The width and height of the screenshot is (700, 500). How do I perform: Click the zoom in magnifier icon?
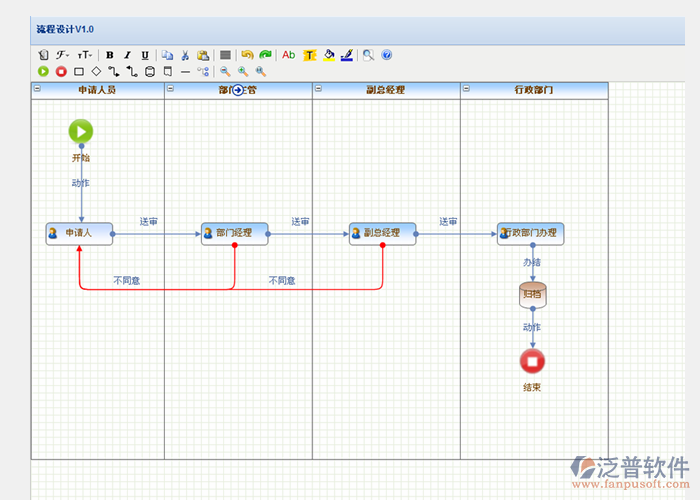tap(242, 72)
